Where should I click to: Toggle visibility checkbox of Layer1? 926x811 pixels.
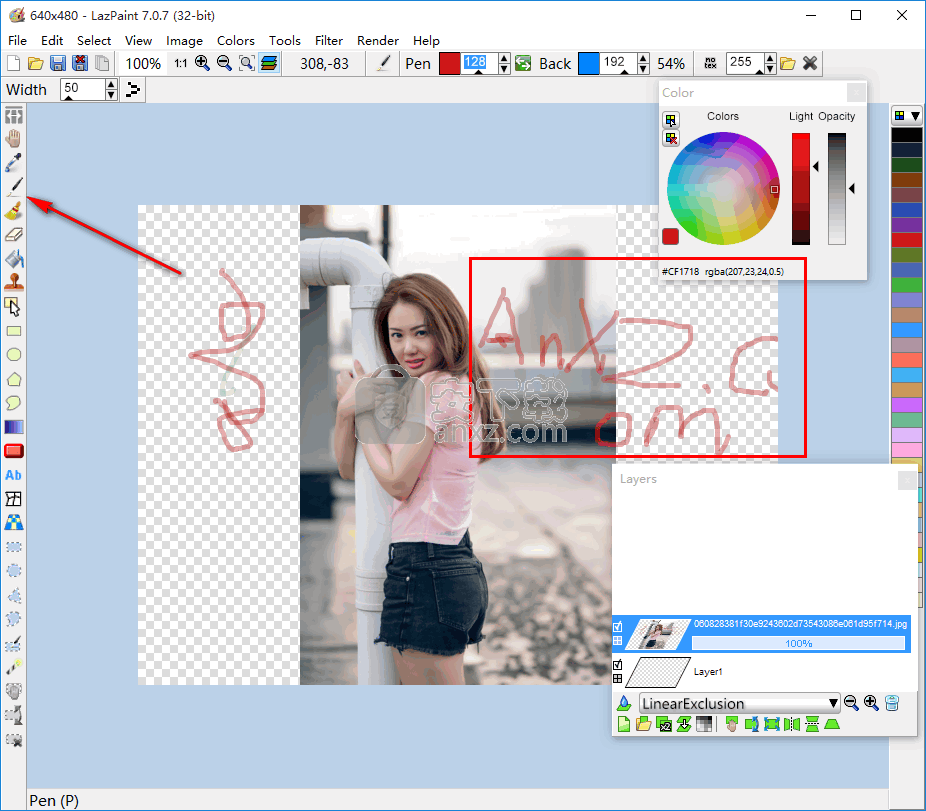(618, 665)
